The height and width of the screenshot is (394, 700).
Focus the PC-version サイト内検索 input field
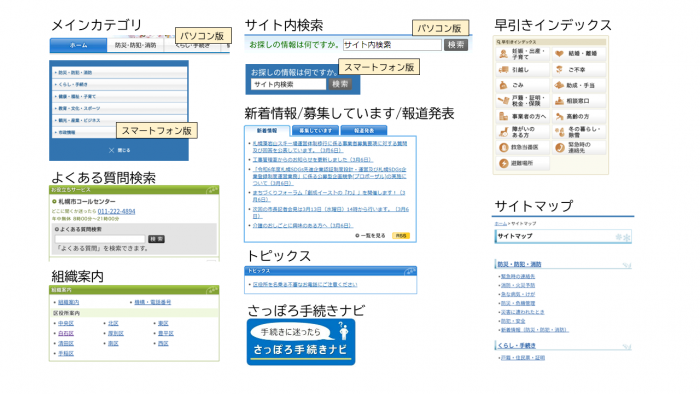click(x=392, y=45)
